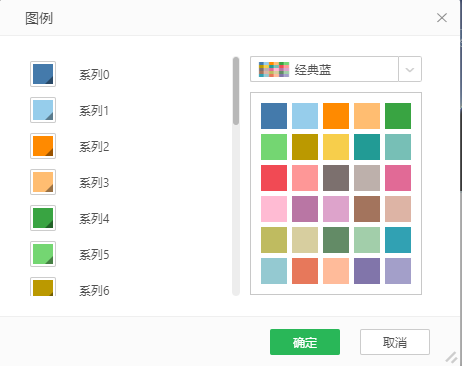Choose the brown swatch in the palette
The image size is (462, 366).
[x=367, y=209]
